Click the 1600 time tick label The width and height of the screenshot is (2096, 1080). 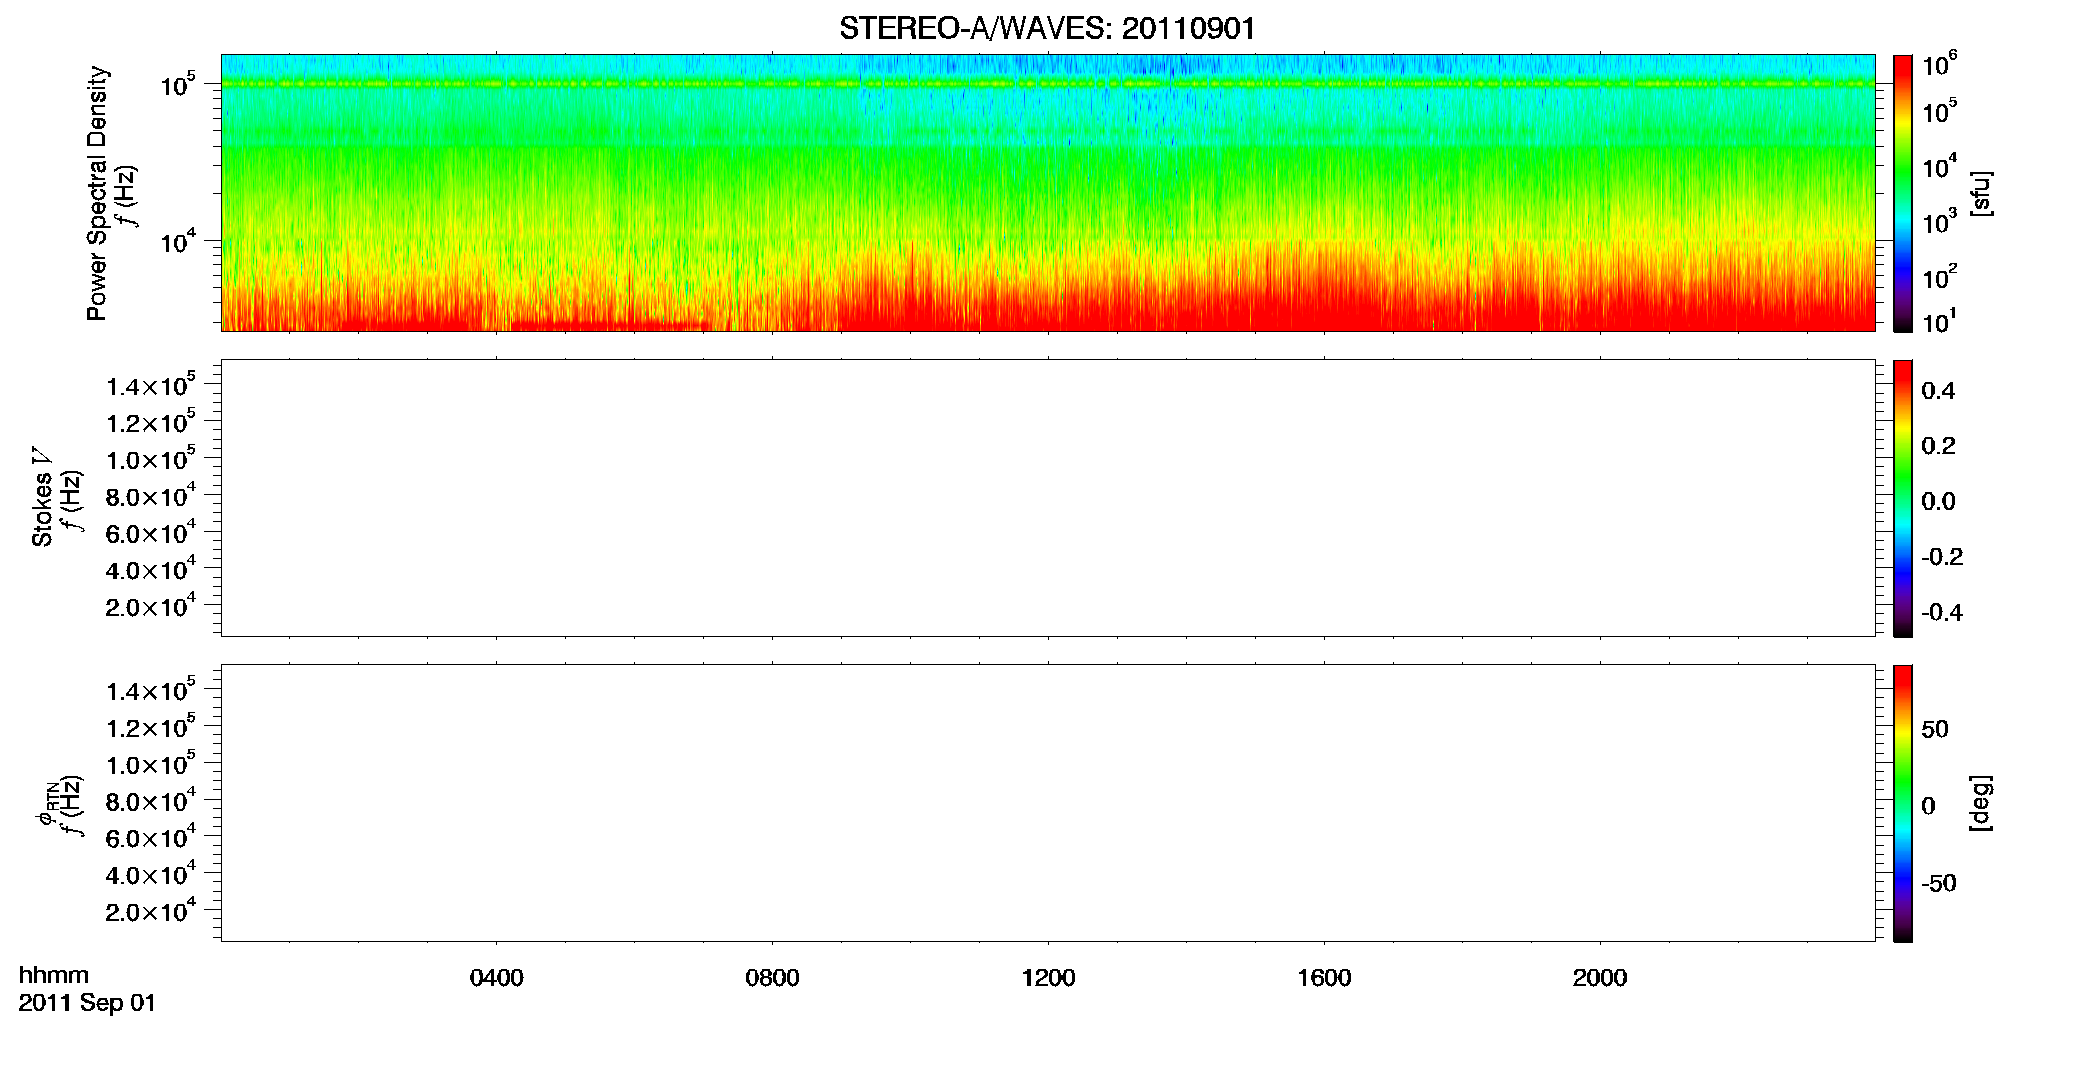(1324, 978)
